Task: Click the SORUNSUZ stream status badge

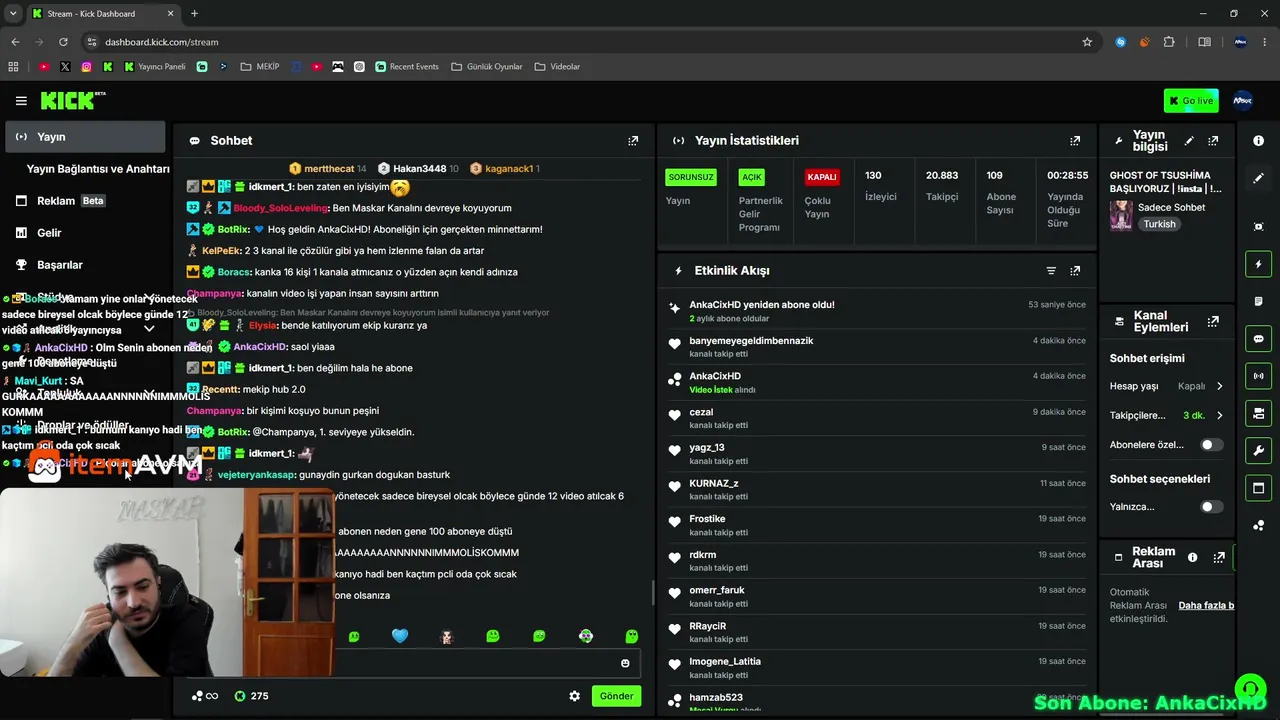Action: pos(691,177)
